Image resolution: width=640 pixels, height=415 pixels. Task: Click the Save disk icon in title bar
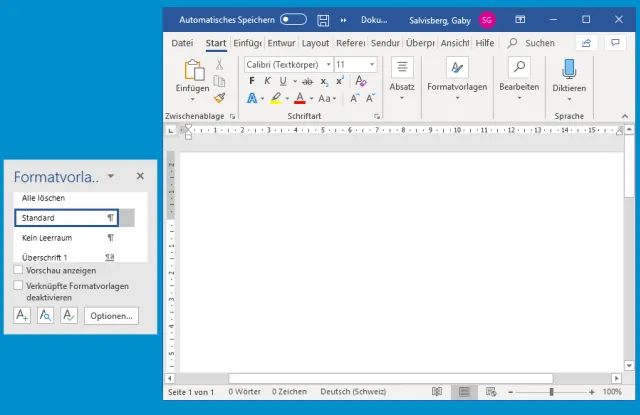pos(323,19)
